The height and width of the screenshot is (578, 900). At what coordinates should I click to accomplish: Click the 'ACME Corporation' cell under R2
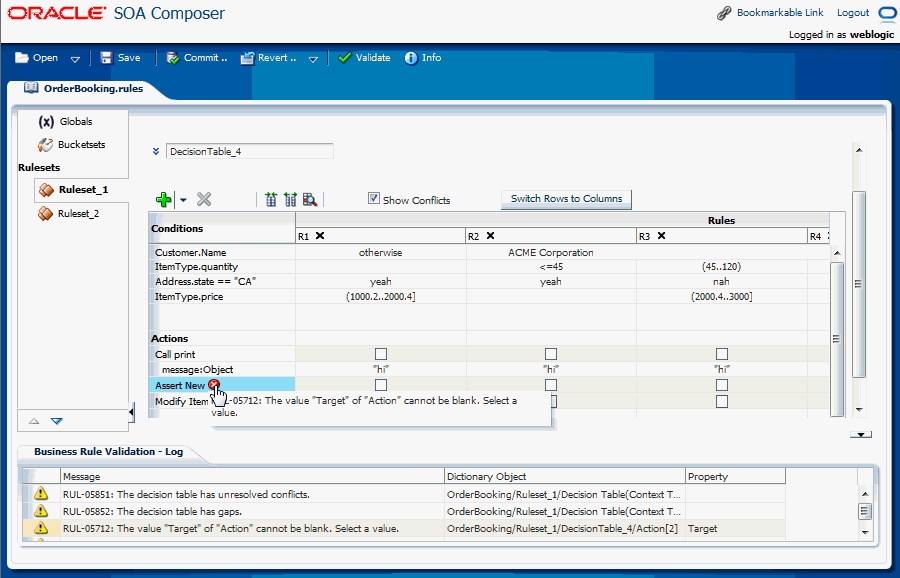[550, 253]
